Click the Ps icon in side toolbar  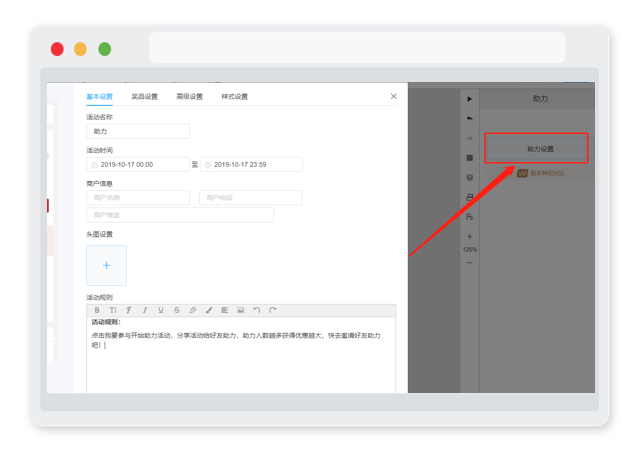469,217
